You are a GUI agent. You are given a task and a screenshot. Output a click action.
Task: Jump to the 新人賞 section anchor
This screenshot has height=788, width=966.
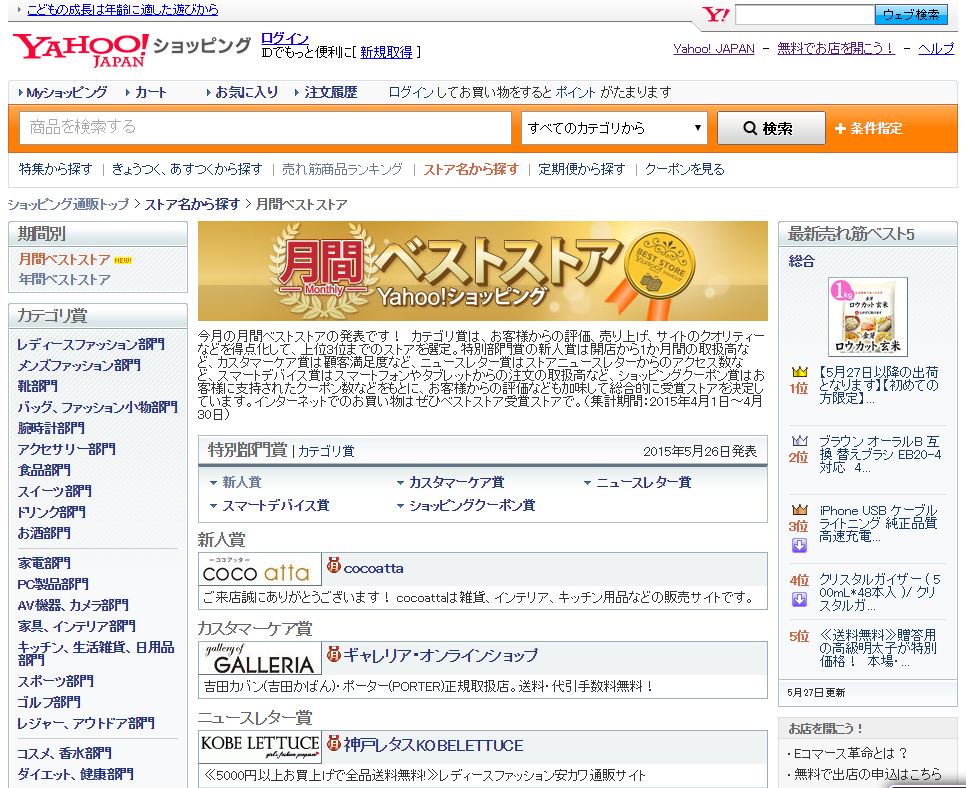[241, 482]
